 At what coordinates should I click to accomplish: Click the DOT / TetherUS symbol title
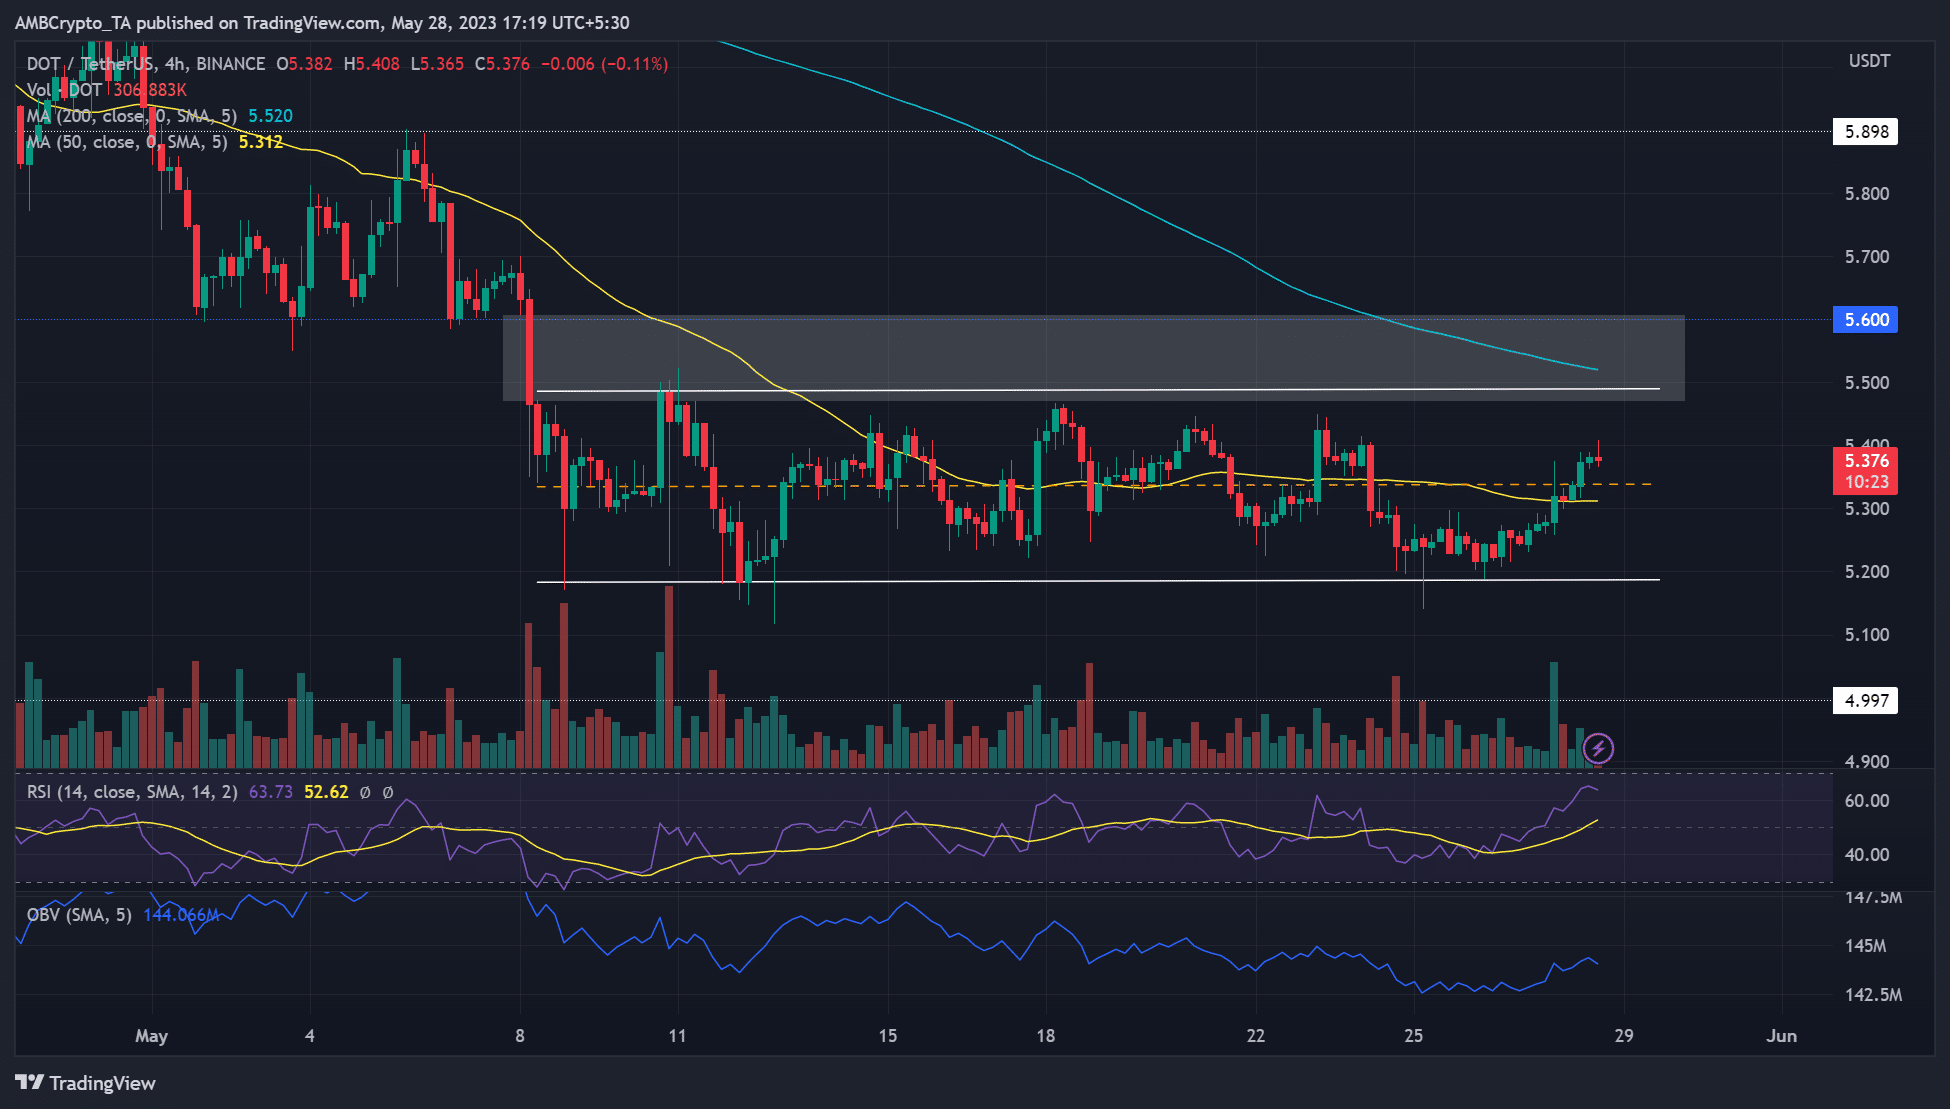point(90,64)
